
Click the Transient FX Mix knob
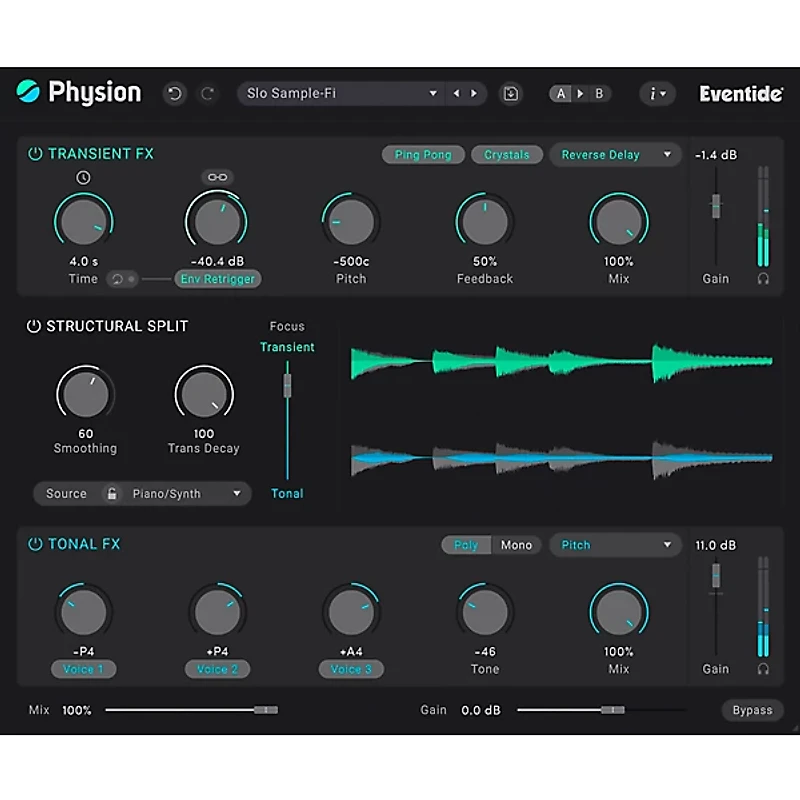[619, 222]
